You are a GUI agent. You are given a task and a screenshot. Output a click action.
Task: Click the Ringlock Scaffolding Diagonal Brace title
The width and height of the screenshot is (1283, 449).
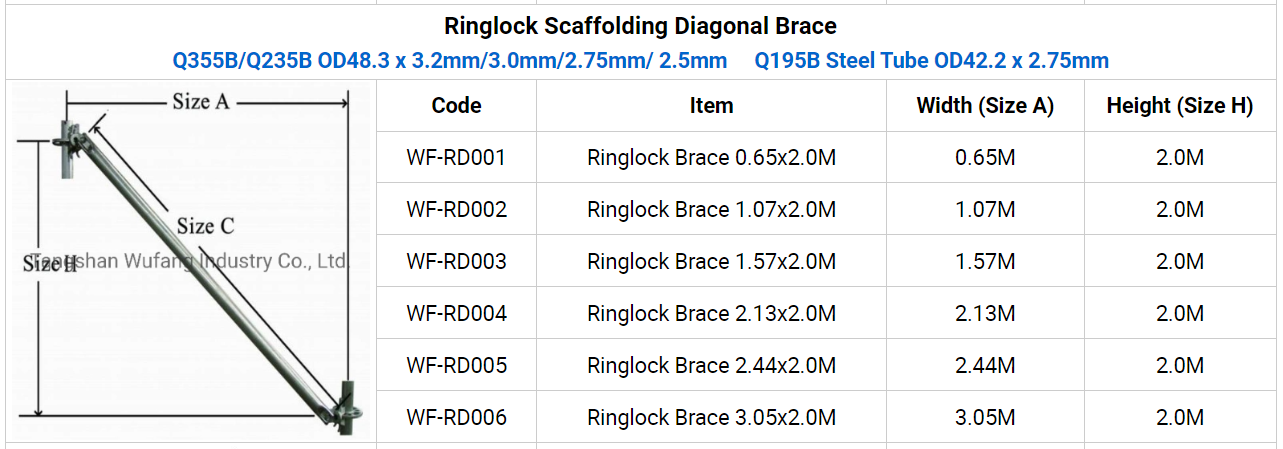coord(640,25)
